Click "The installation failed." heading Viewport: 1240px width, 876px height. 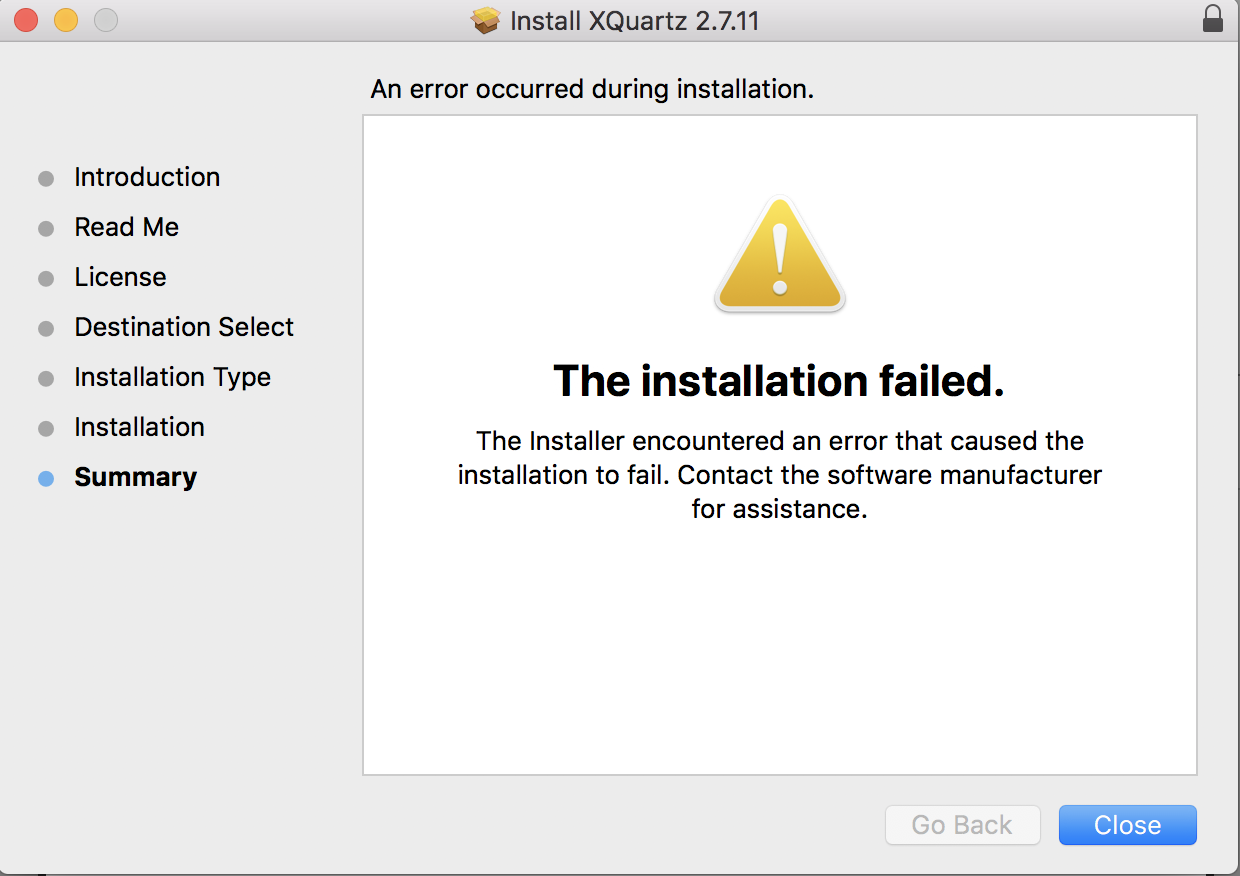778,381
